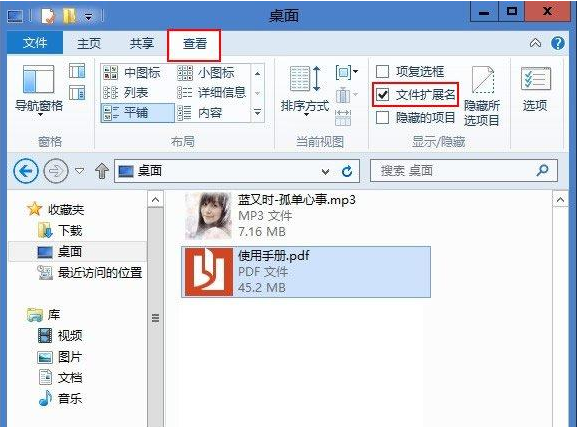Viewport: 577px width, 427px height.
Task: Open the 文件 ribbon tab
Action: [x=35, y=43]
